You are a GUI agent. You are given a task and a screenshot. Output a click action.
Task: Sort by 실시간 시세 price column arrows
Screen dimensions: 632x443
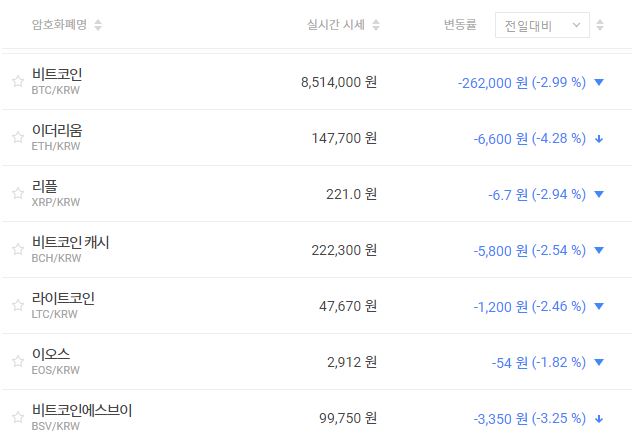[375, 25]
